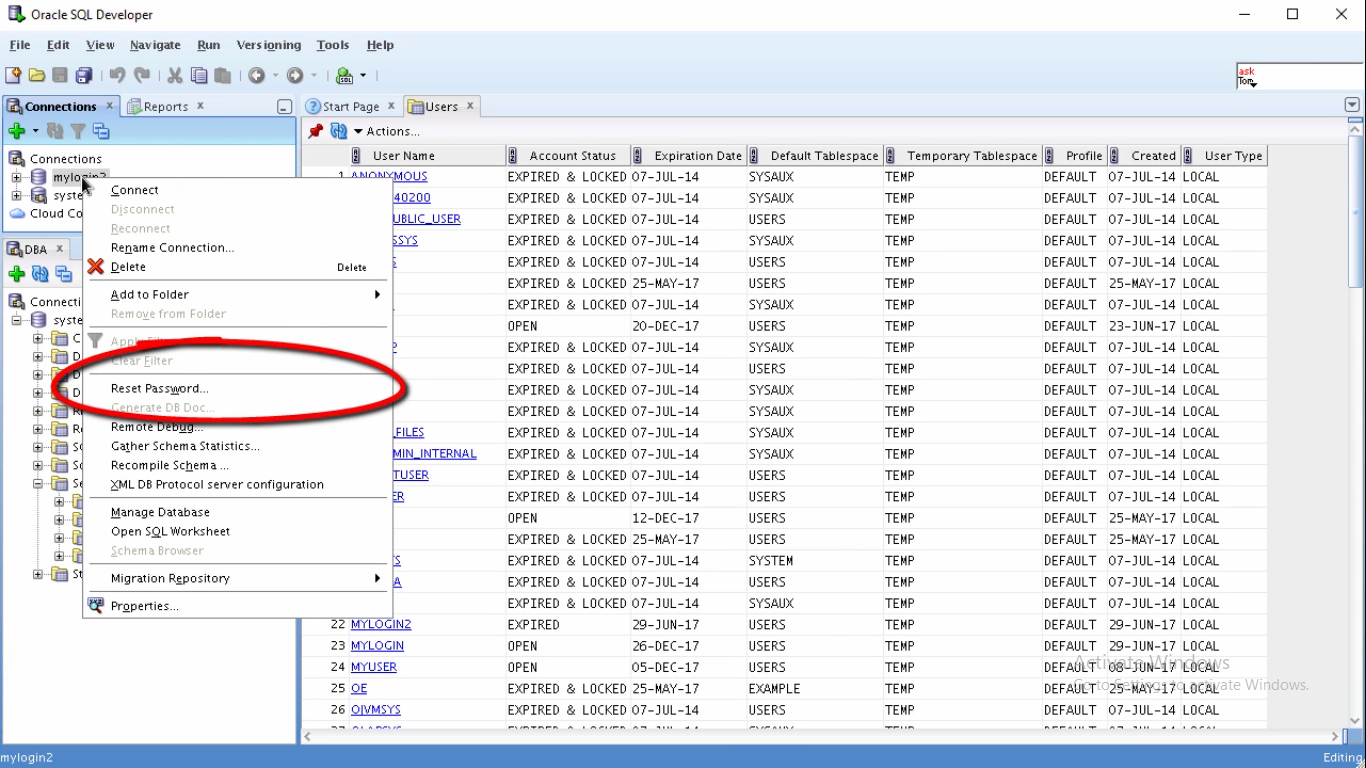Viewport: 1366px width, 768px height.
Task: Switch to the Reports tab
Action: point(165,106)
